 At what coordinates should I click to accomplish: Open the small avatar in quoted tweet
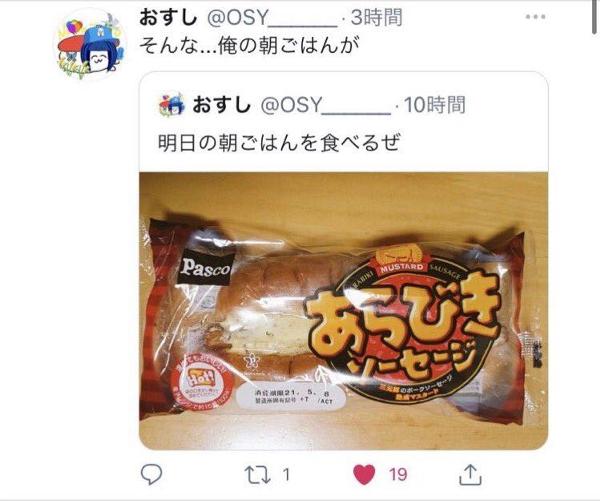tap(172, 104)
